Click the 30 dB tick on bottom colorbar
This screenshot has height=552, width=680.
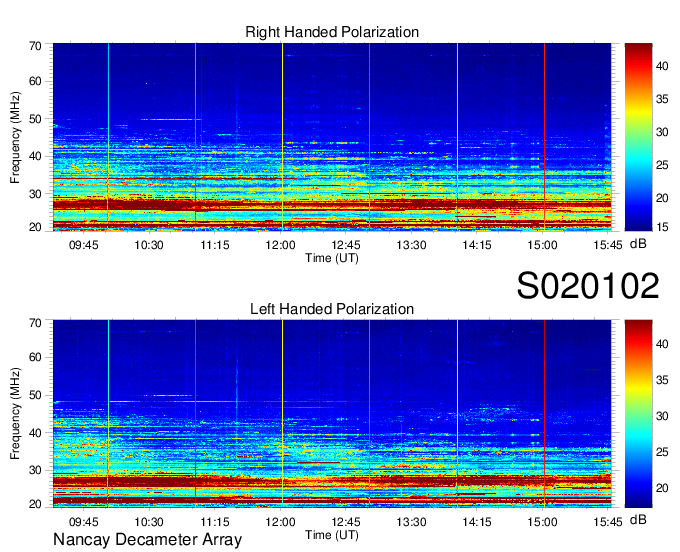pyautogui.click(x=662, y=416)
